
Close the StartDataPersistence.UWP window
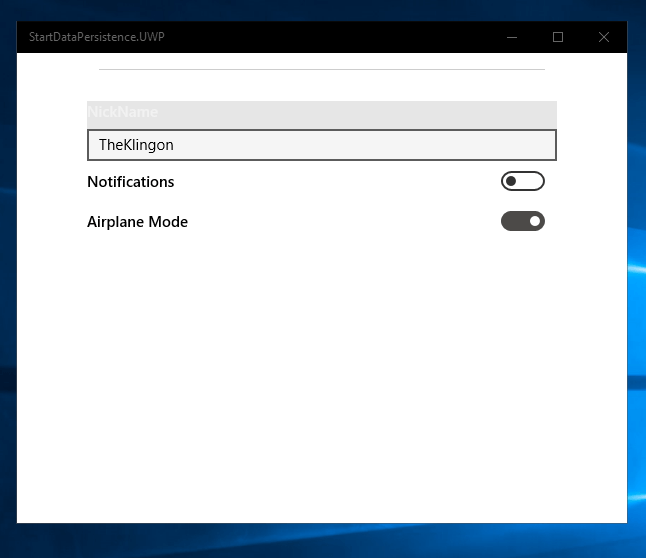(604, 37)
